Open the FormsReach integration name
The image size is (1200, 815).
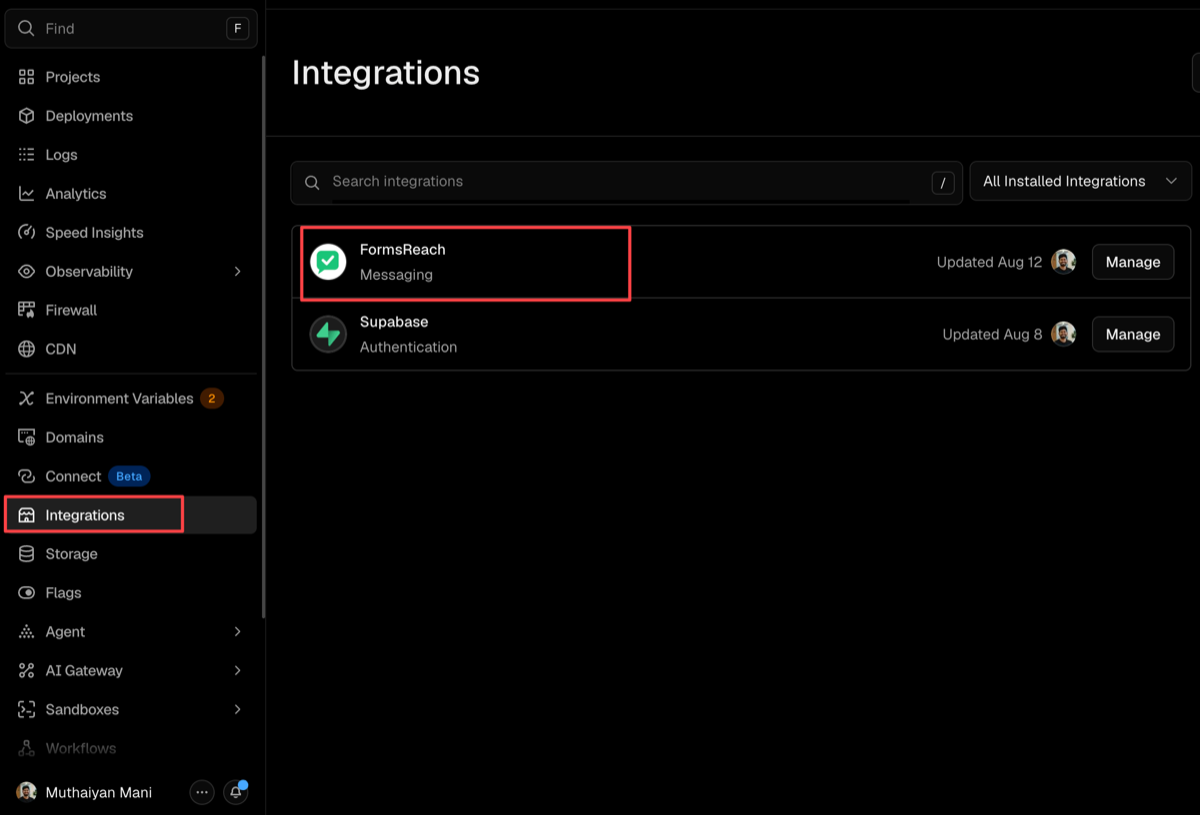[403, 250]
